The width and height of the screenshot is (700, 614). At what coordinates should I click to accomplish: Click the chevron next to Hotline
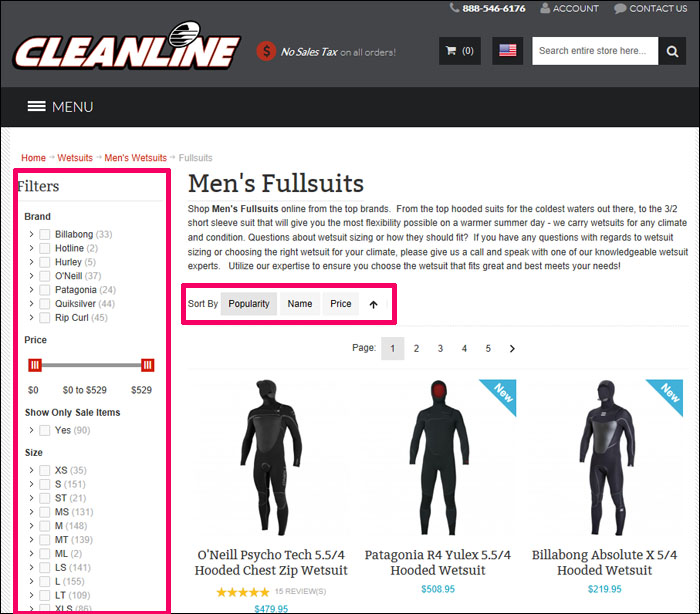(x=31, y=248)
